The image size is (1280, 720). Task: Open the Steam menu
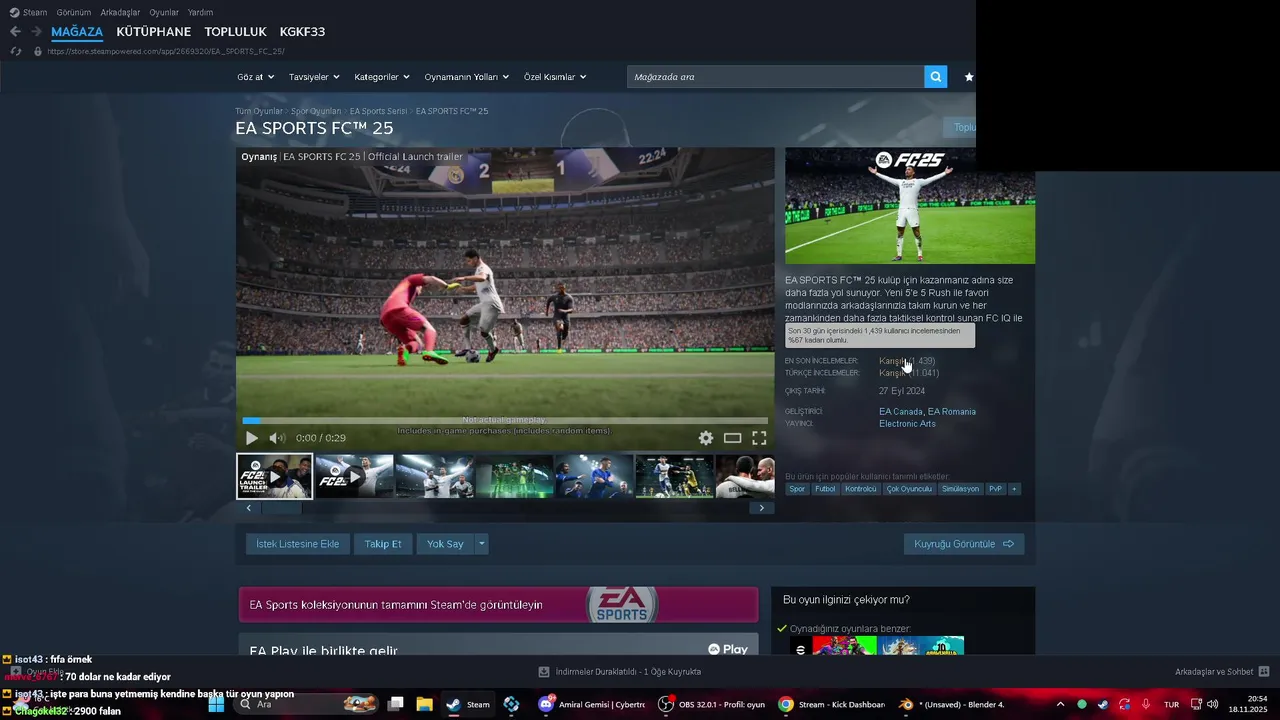point(28,12)
